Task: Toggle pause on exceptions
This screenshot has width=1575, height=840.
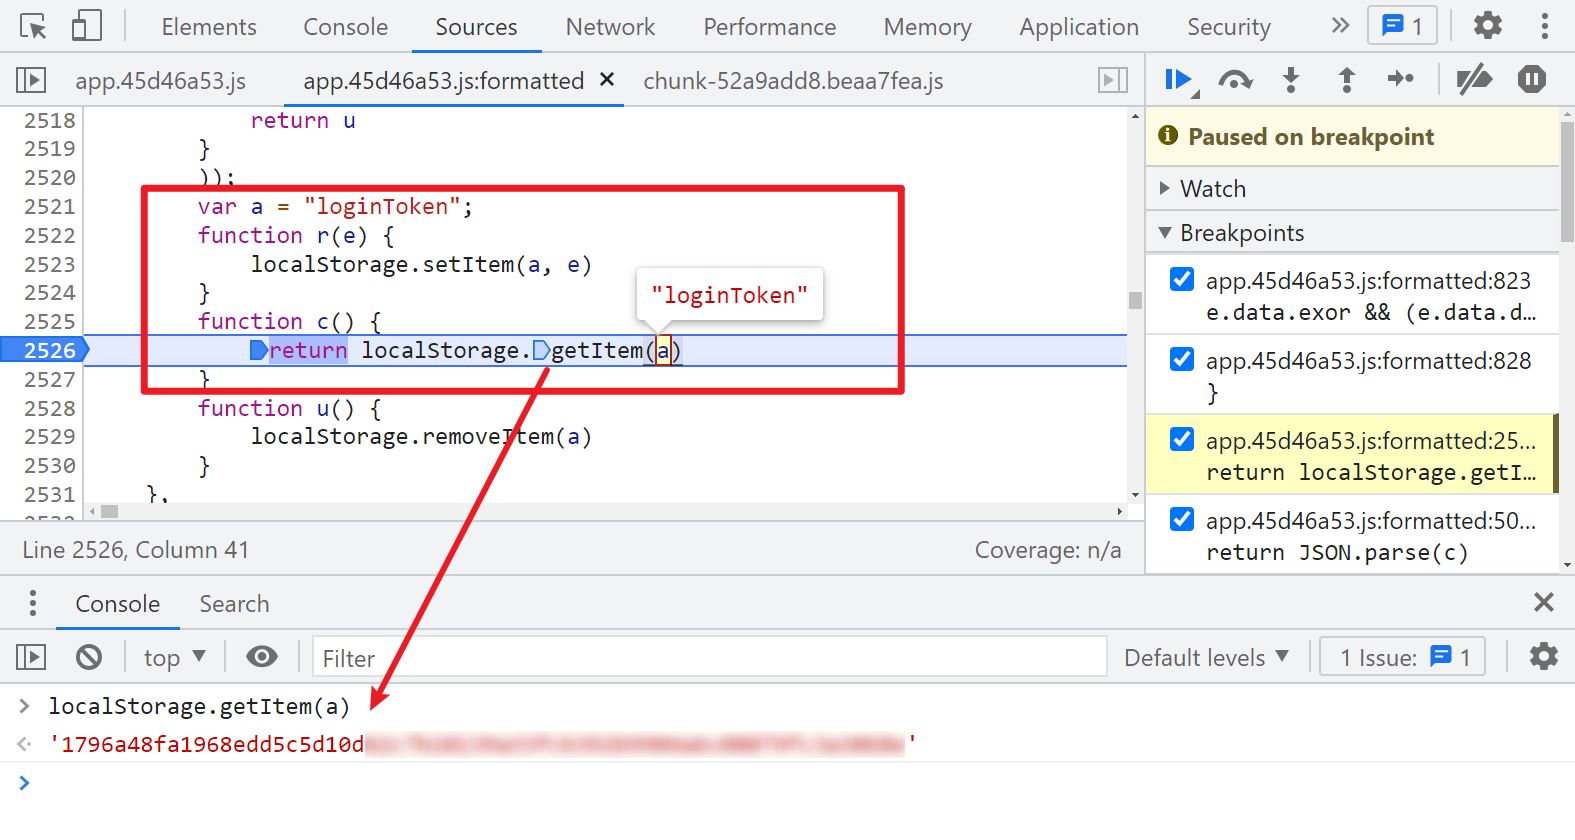Action: [x=1531, y=80]
